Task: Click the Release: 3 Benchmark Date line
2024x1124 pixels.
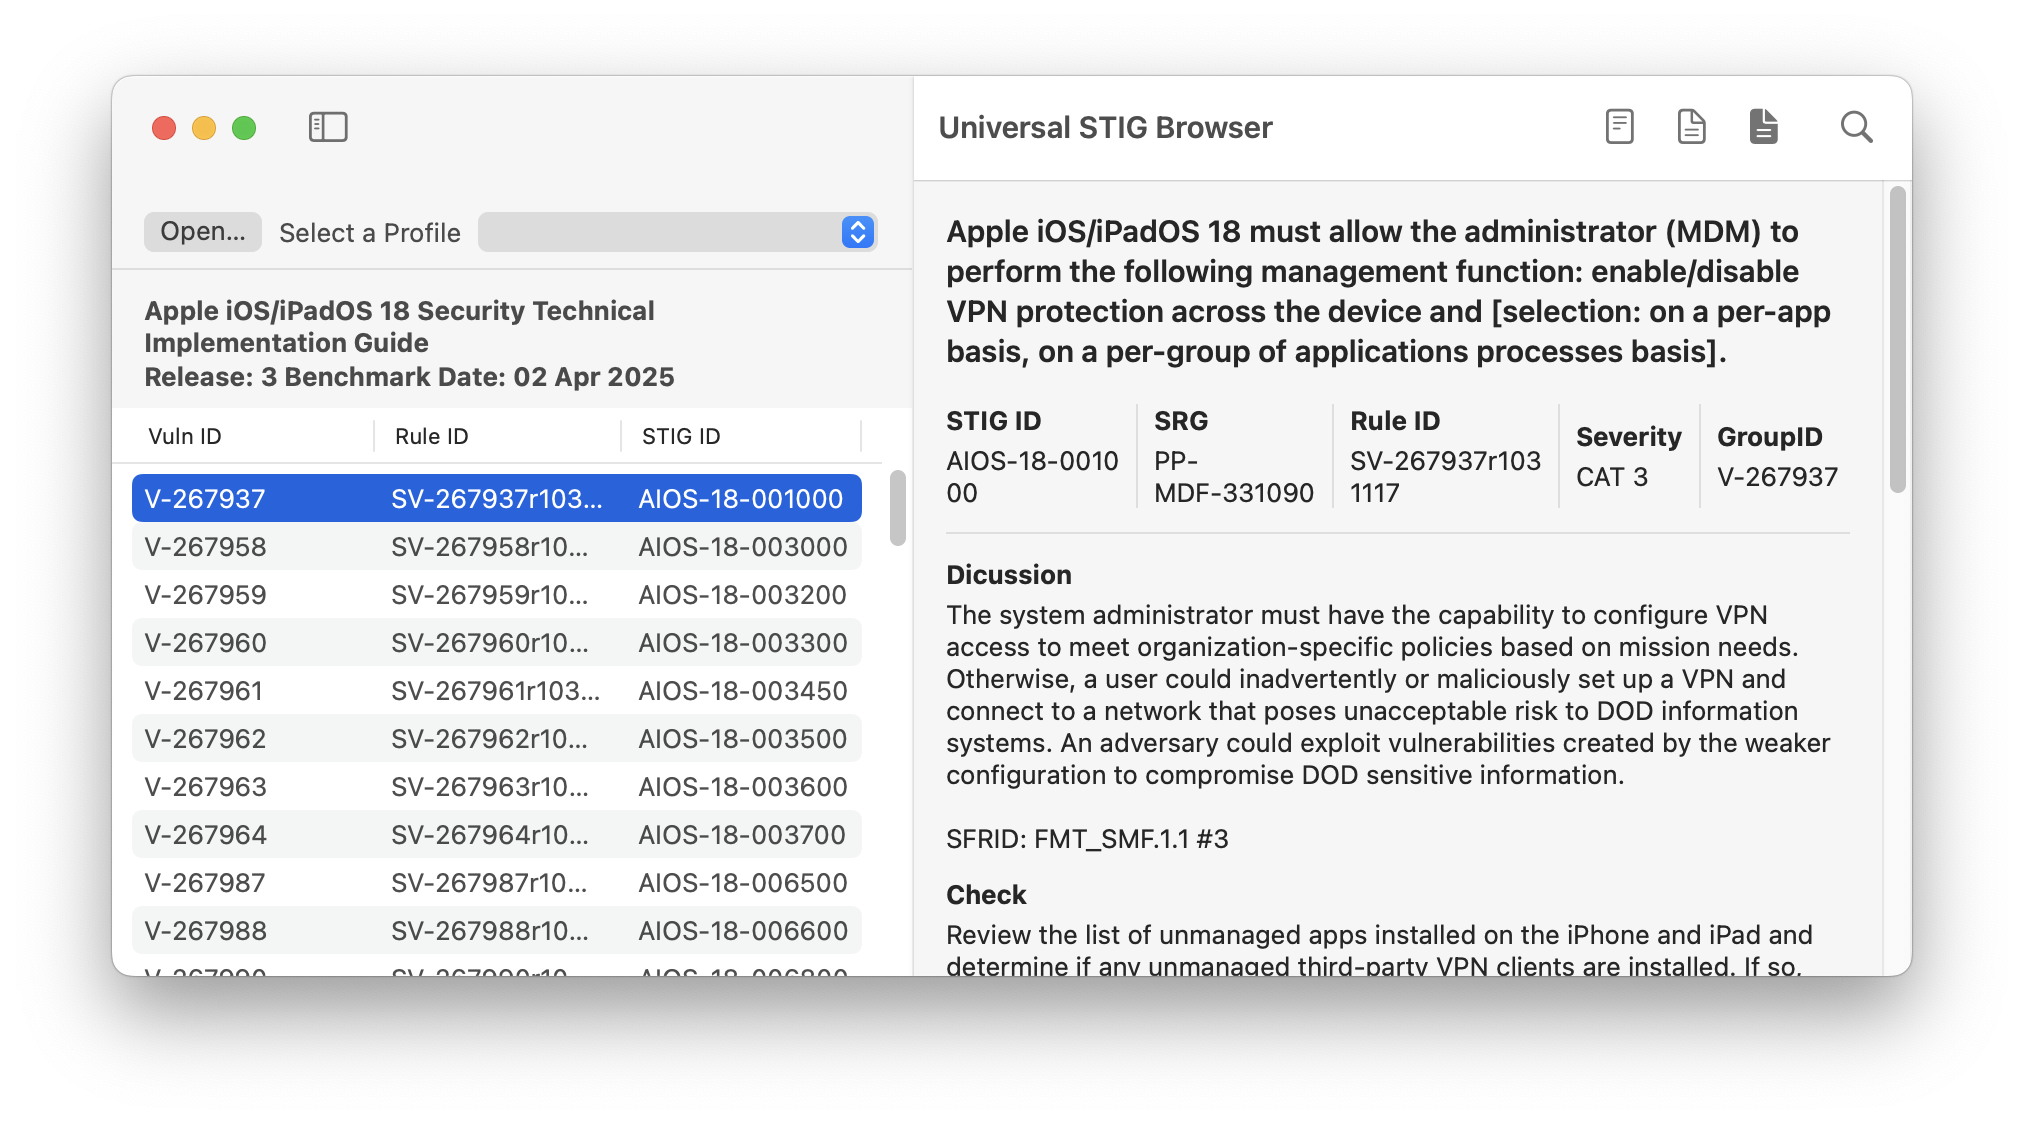Action: (x=409, y=377)
